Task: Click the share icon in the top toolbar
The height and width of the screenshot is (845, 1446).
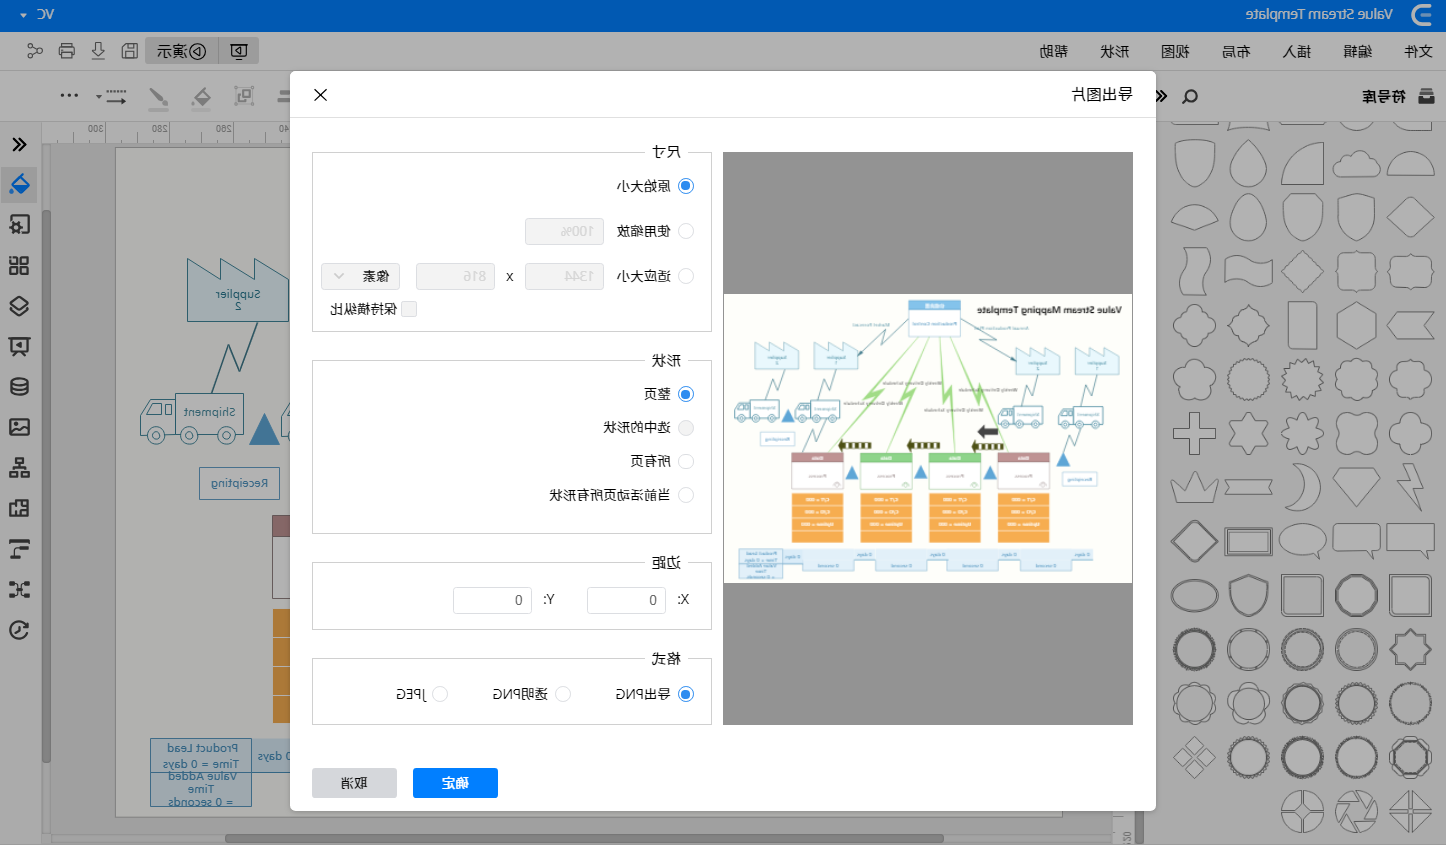Action: 35,51
